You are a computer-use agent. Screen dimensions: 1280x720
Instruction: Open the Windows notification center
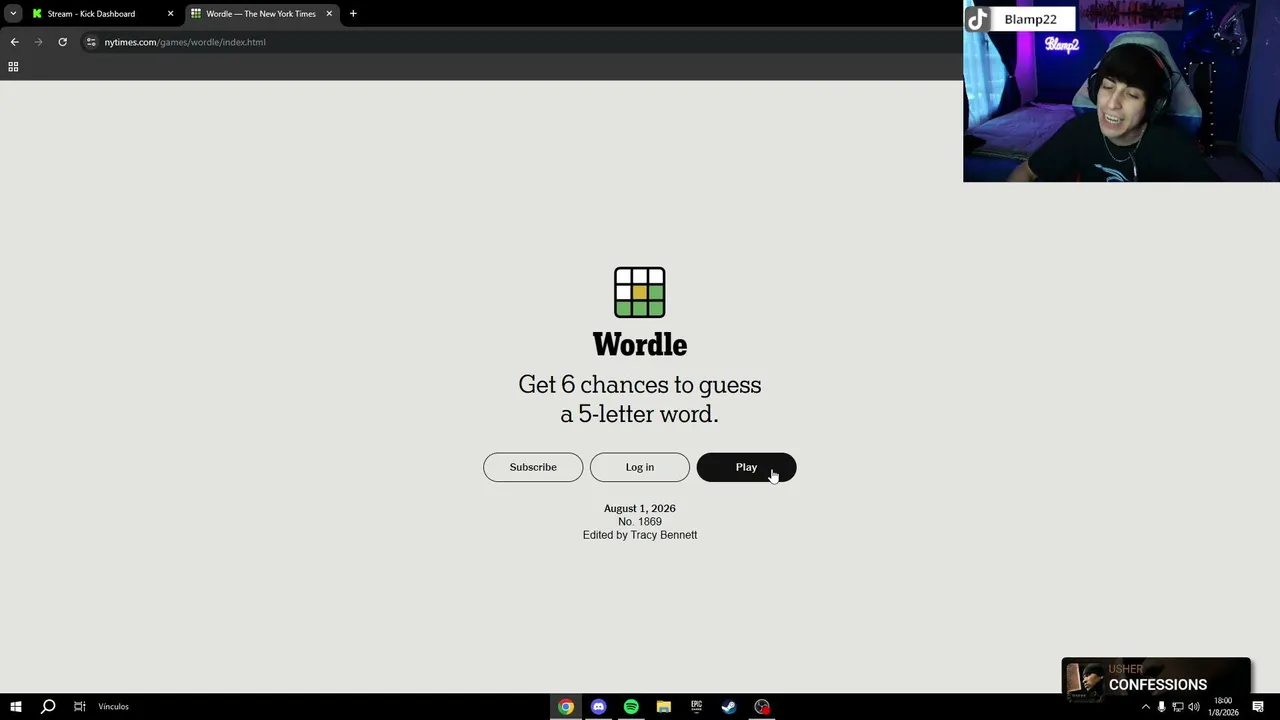1258,707
